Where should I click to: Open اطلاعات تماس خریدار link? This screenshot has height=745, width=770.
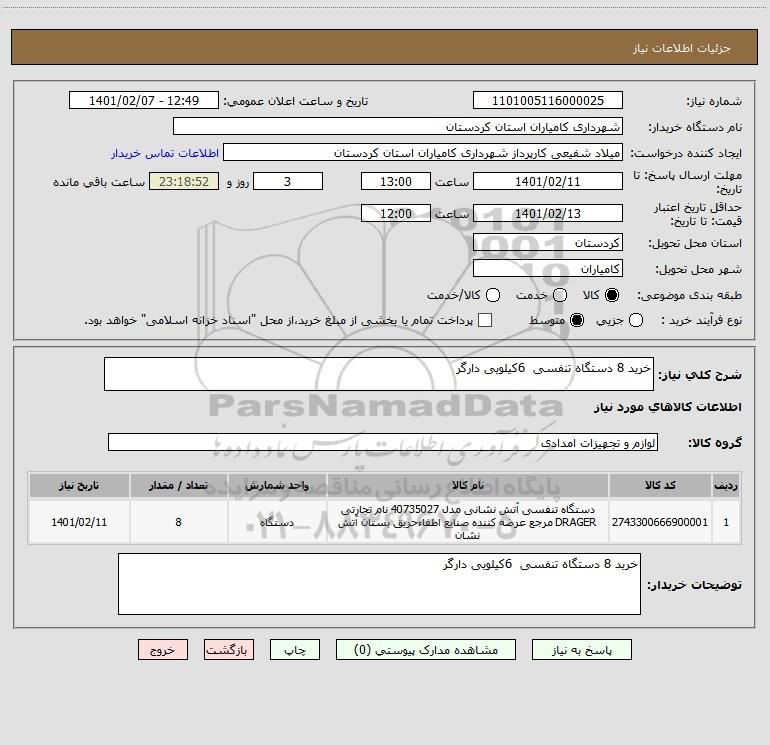click(x=165, y=153)
